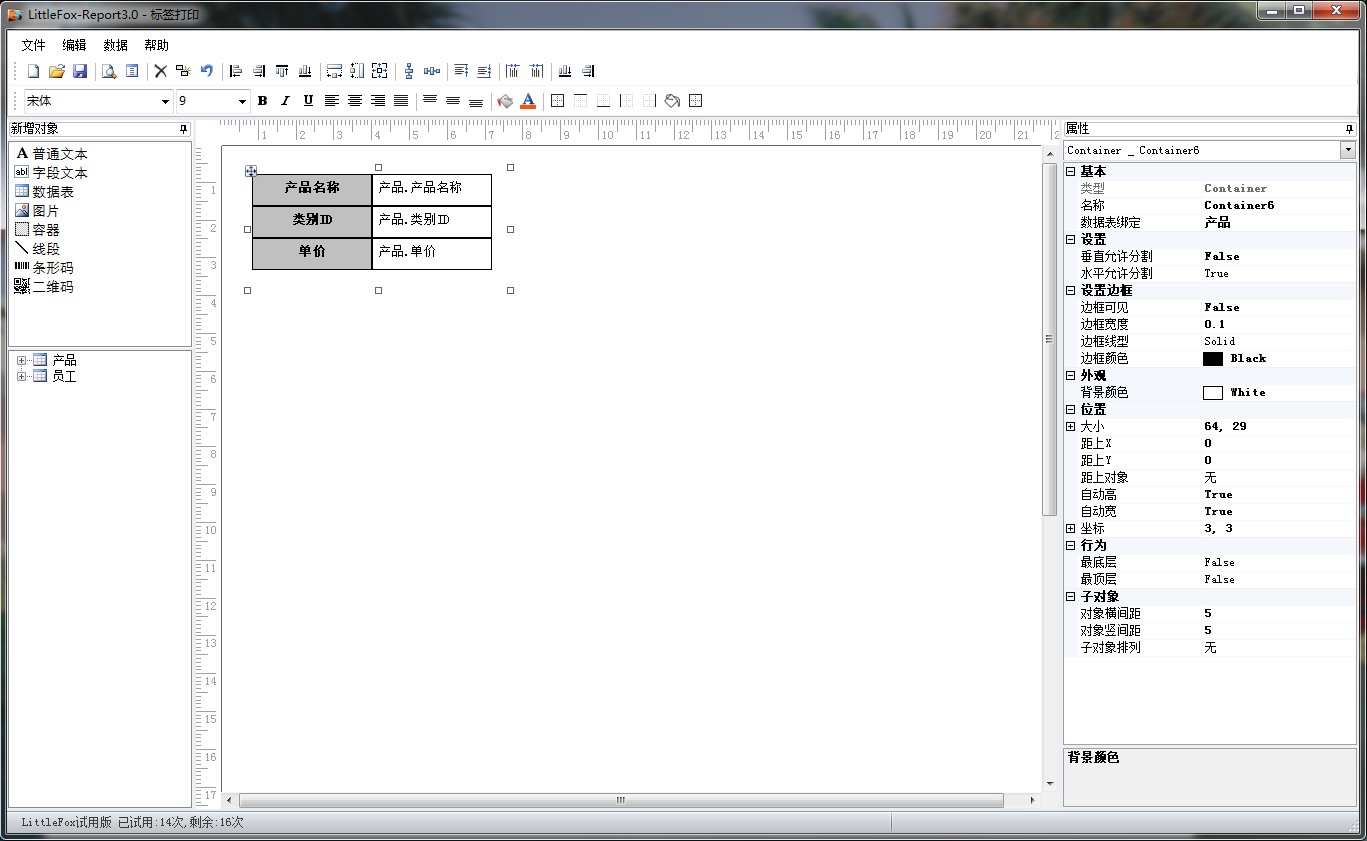
Task: Click the black 边框颜色 color swatch
Action: (1213, 359)
